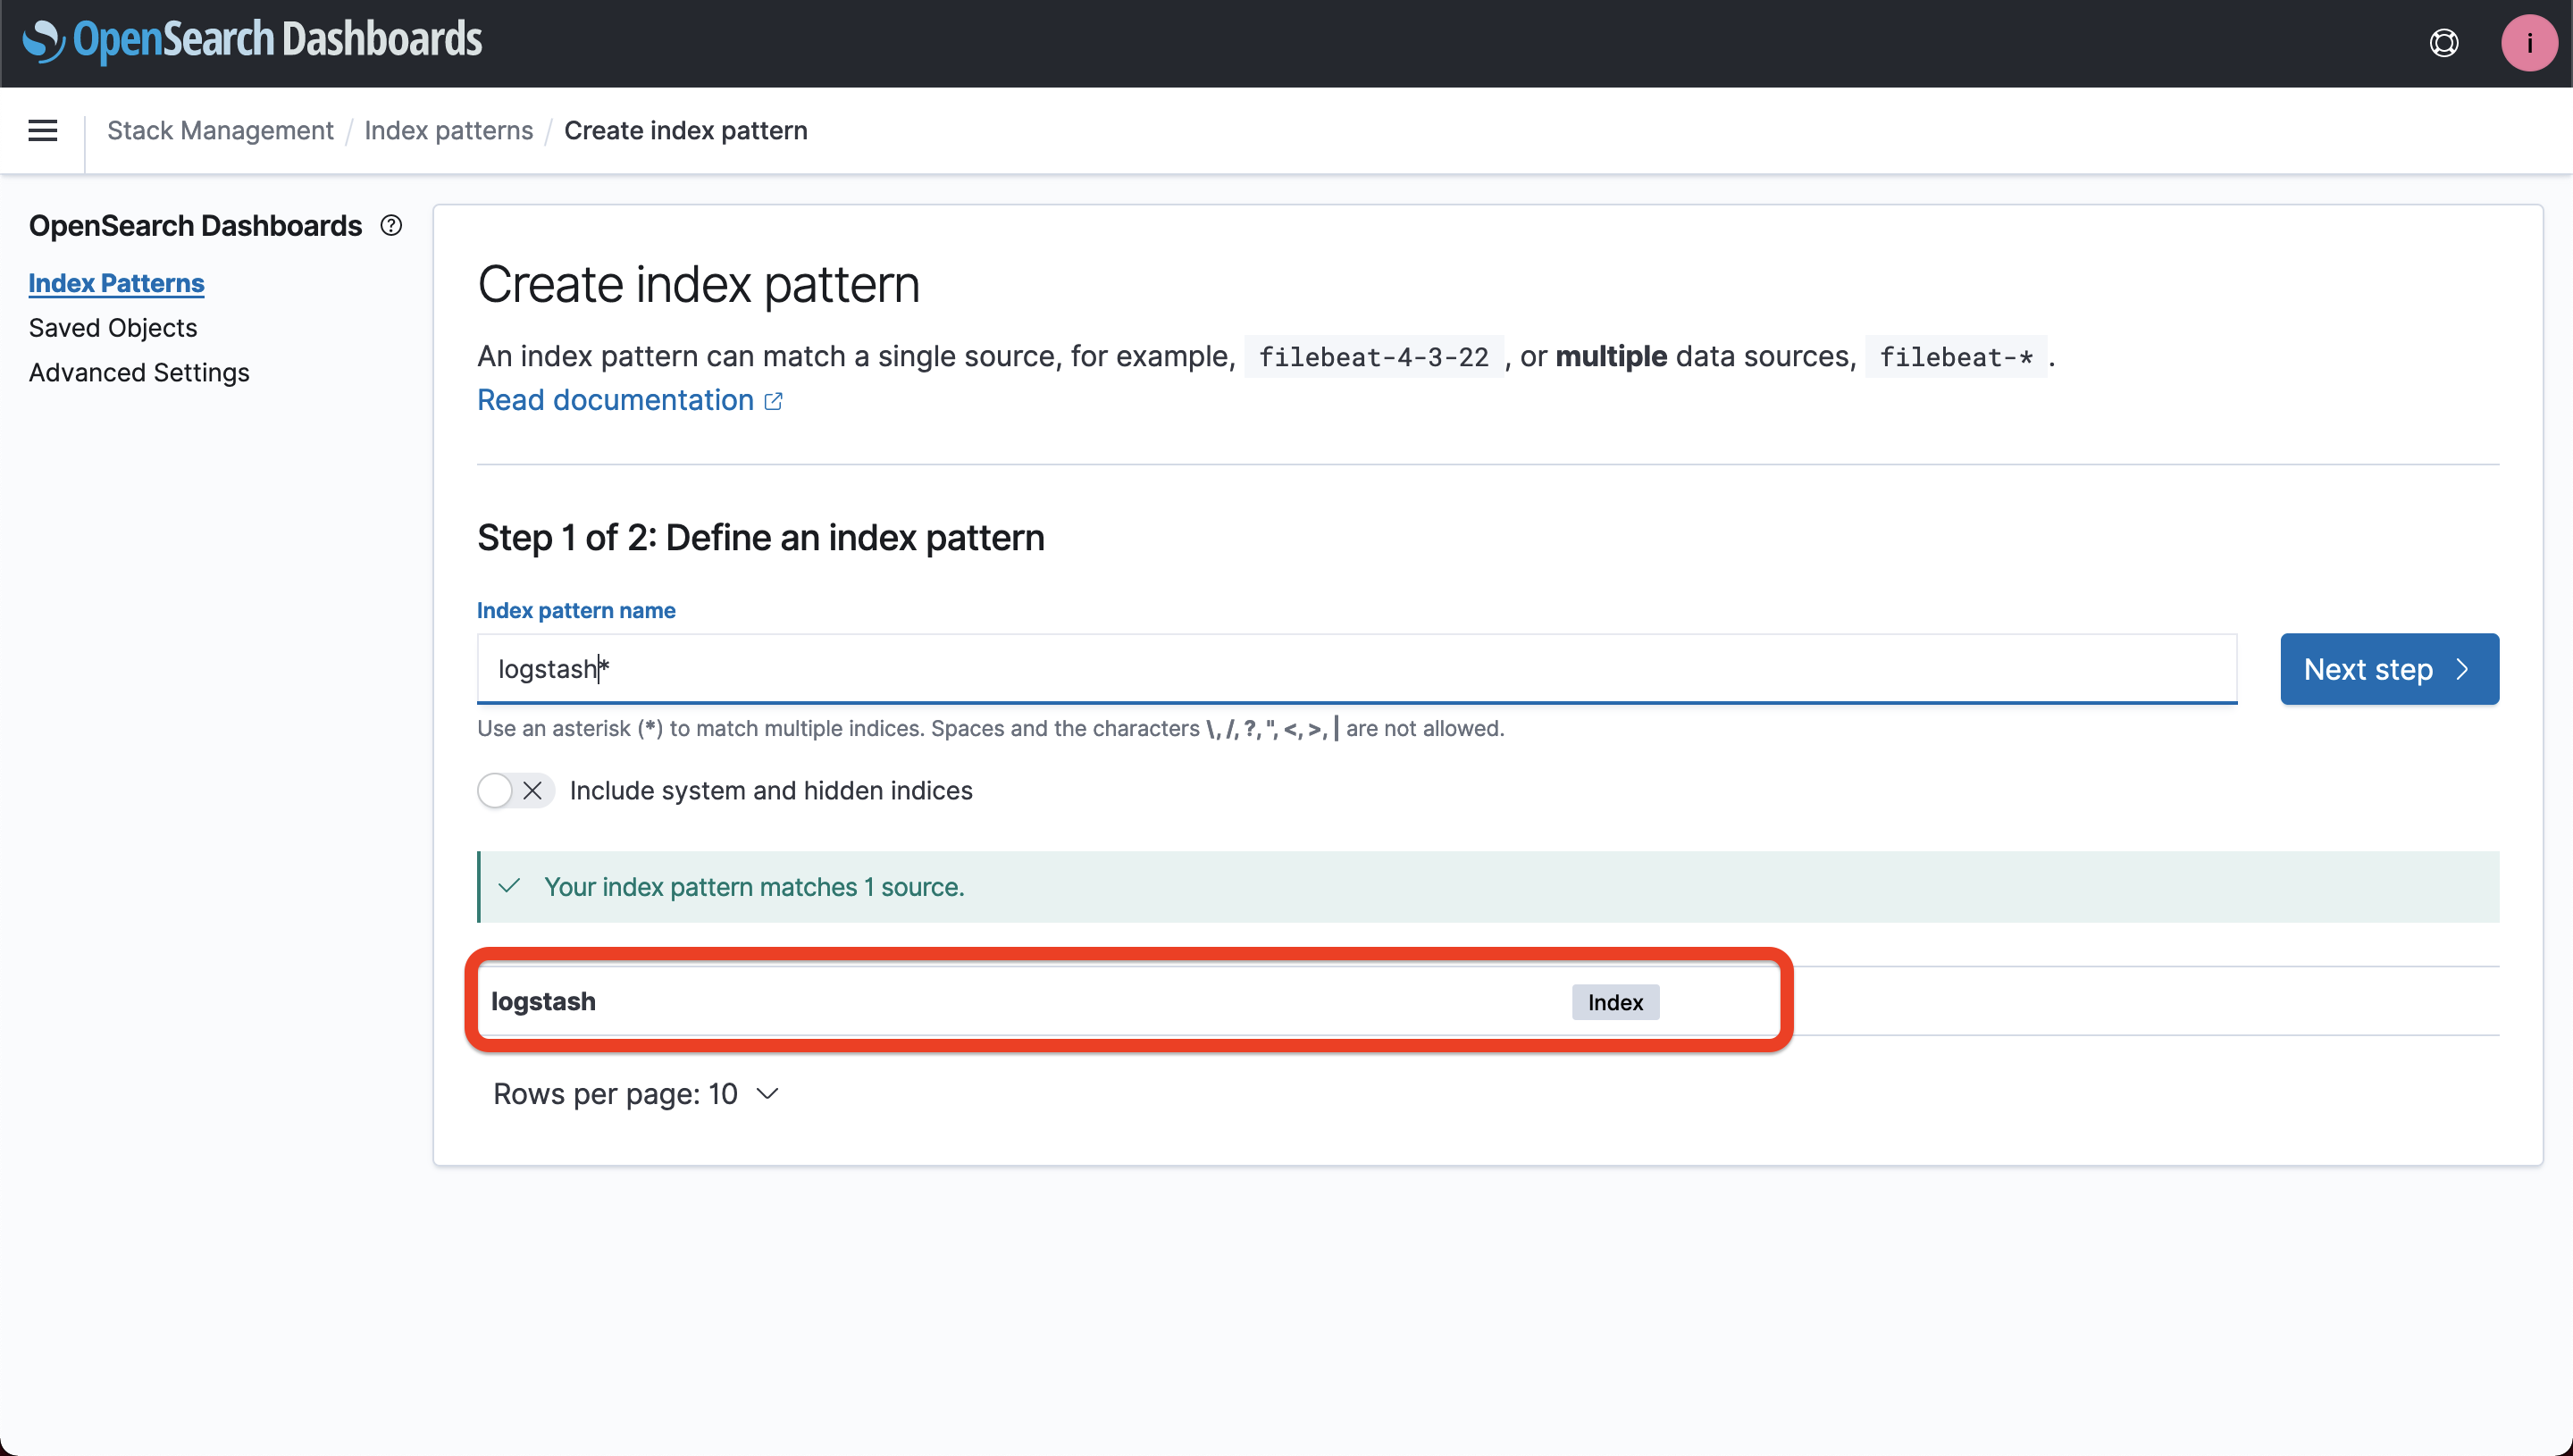Select Index Patterns in the sidebar
2573x1456 pixels.
point(116,283)
